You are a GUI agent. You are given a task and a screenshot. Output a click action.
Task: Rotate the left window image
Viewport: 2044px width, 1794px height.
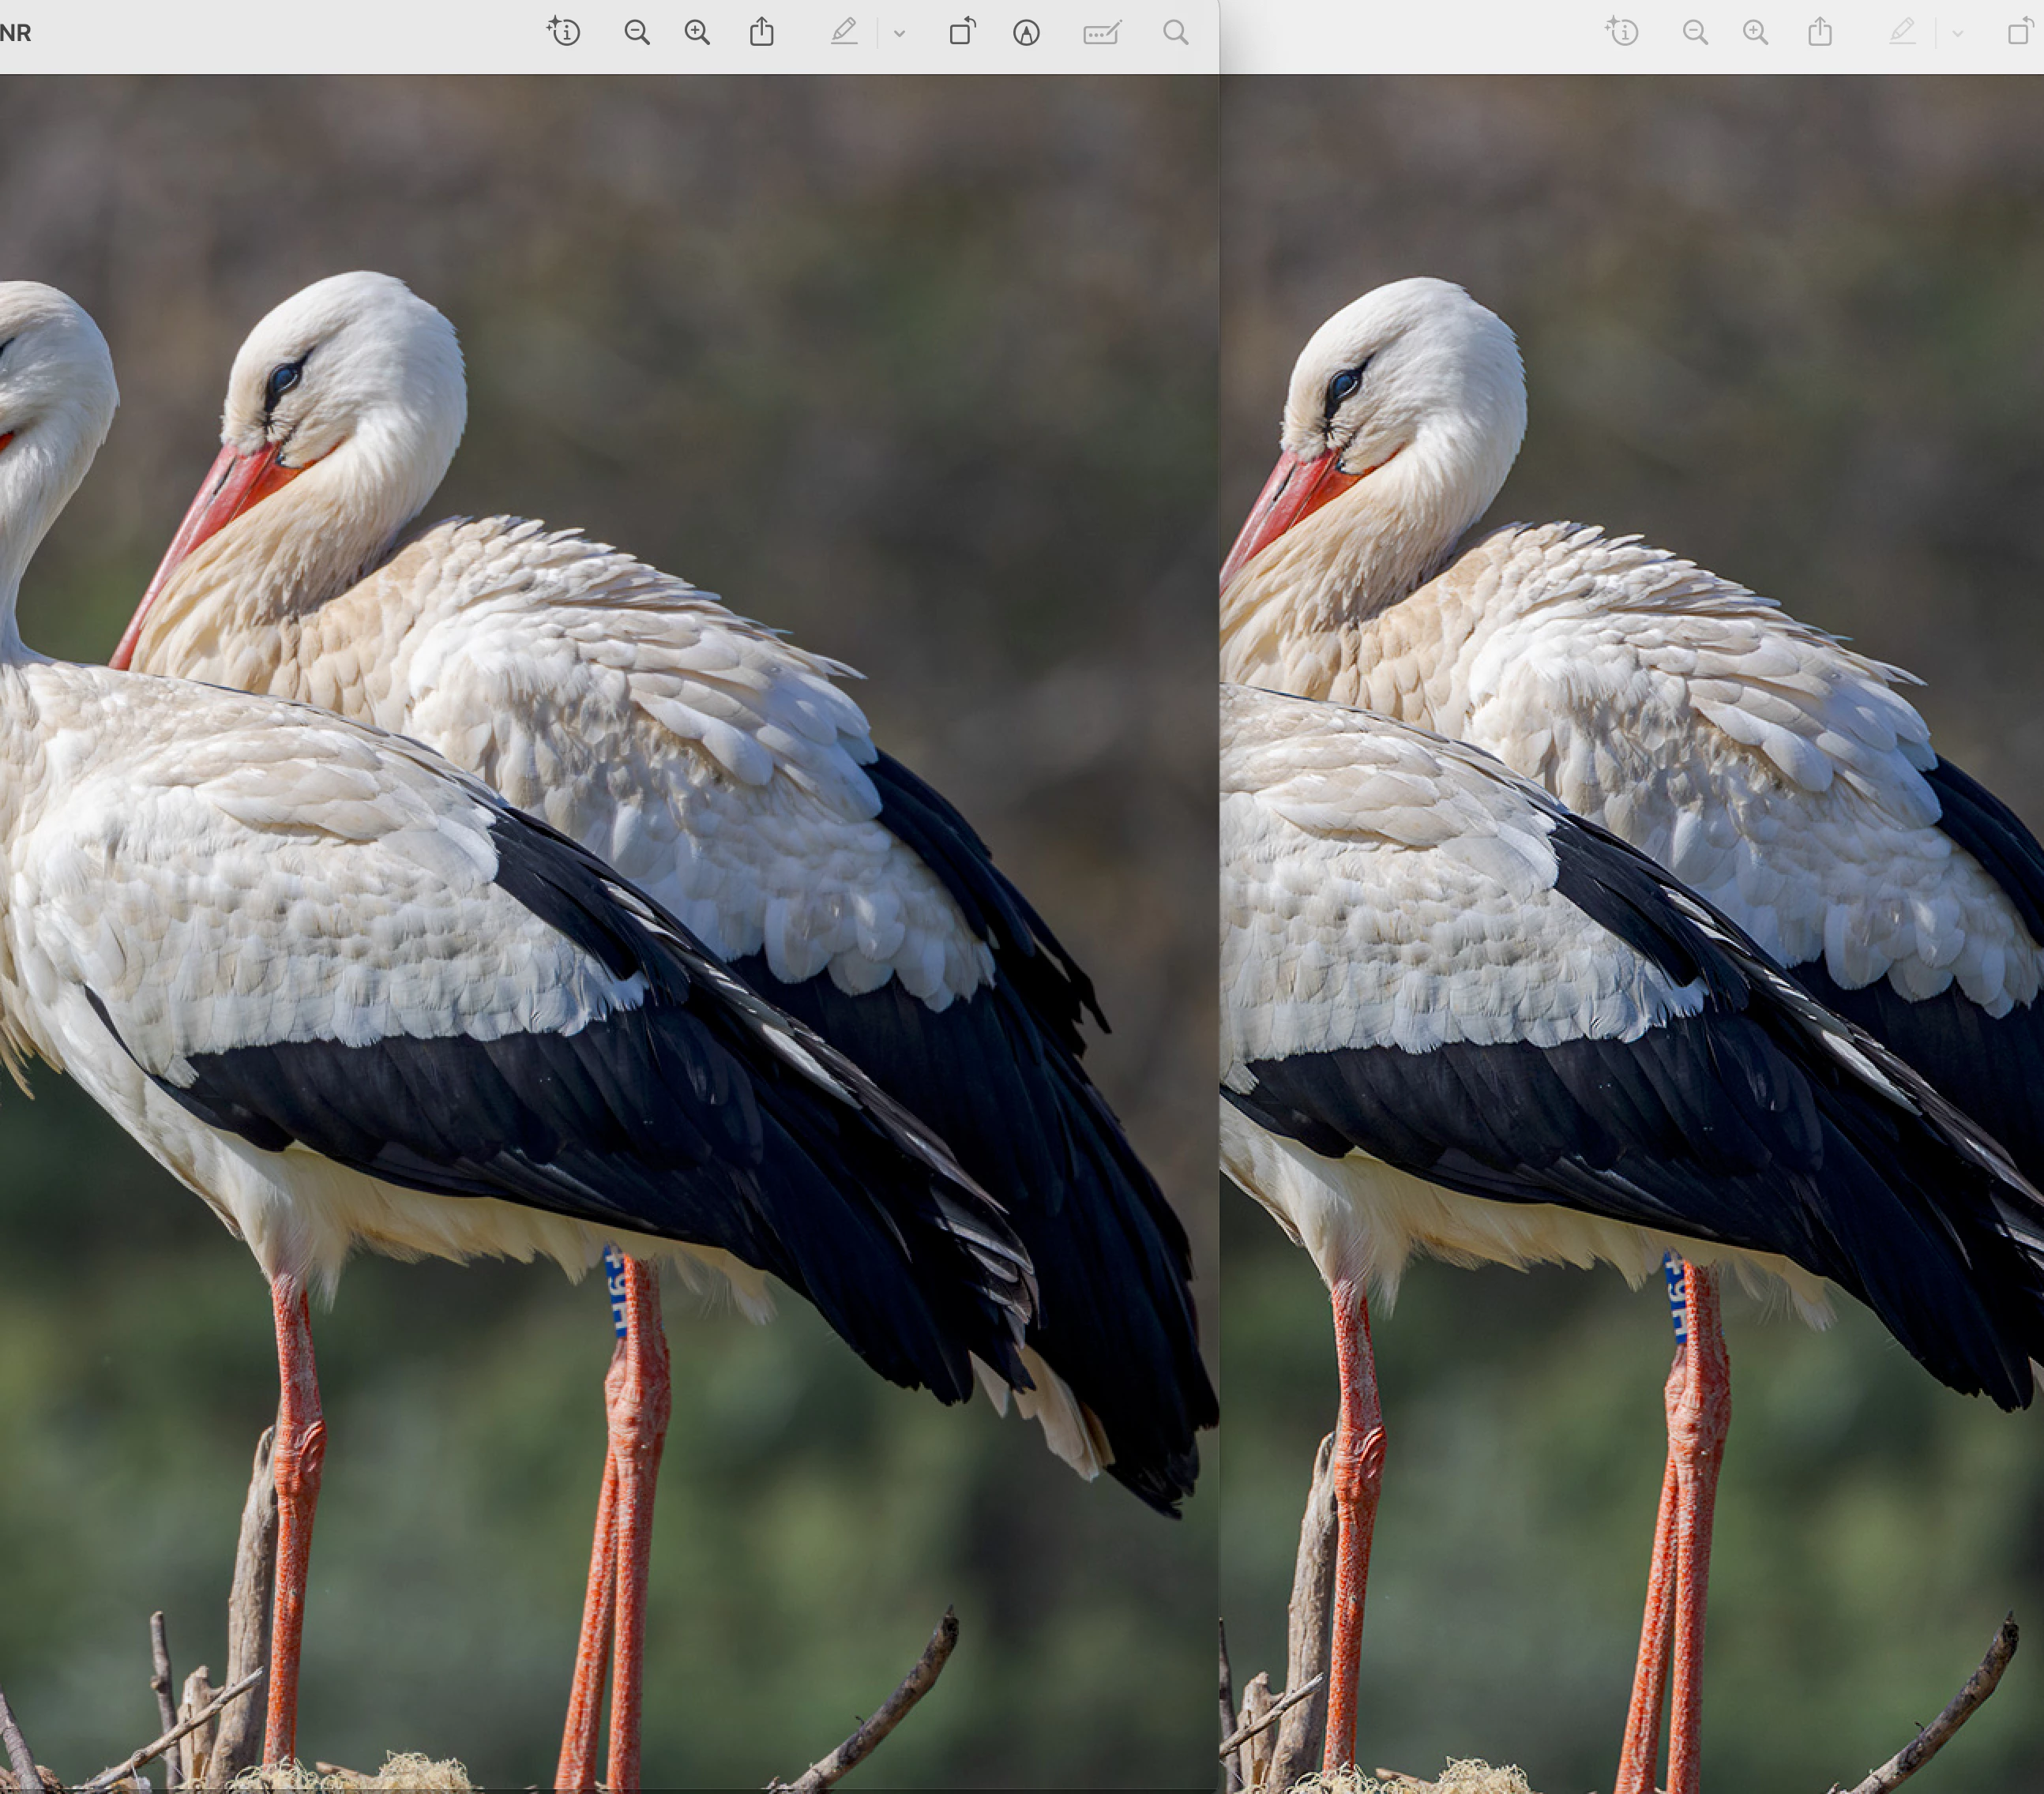(962, 32)
